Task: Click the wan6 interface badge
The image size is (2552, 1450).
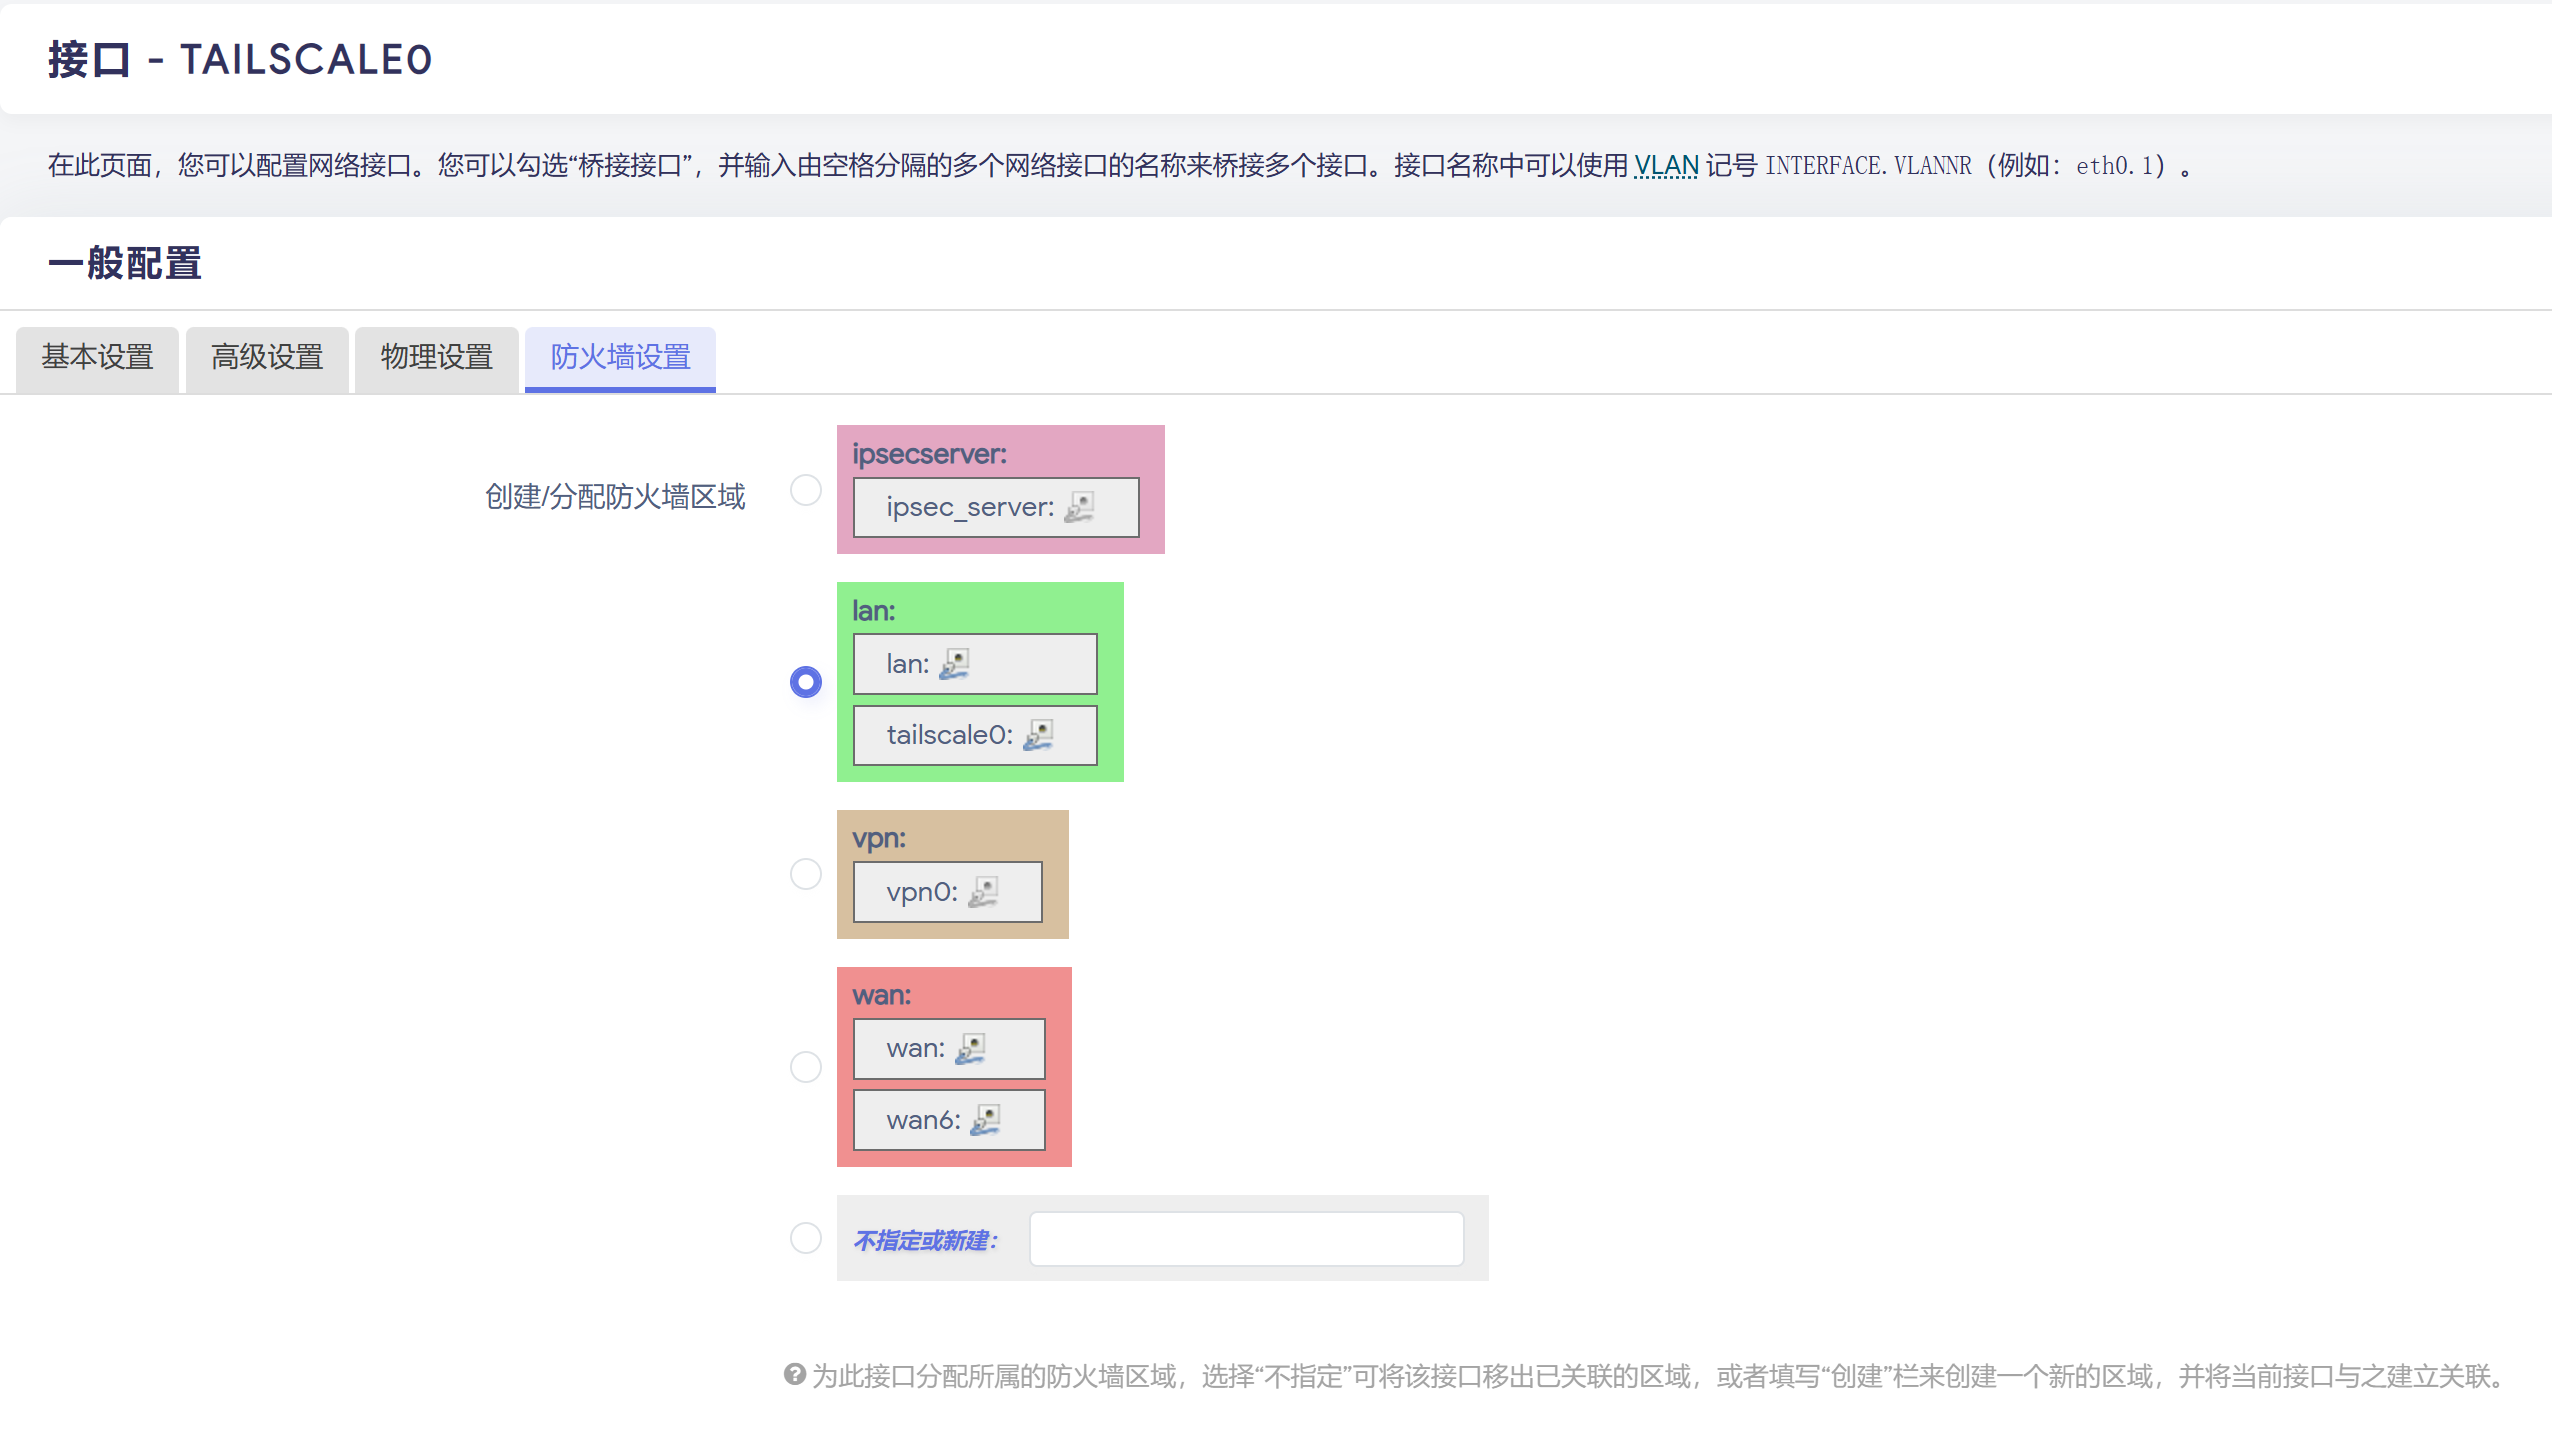Action: 949,1120
